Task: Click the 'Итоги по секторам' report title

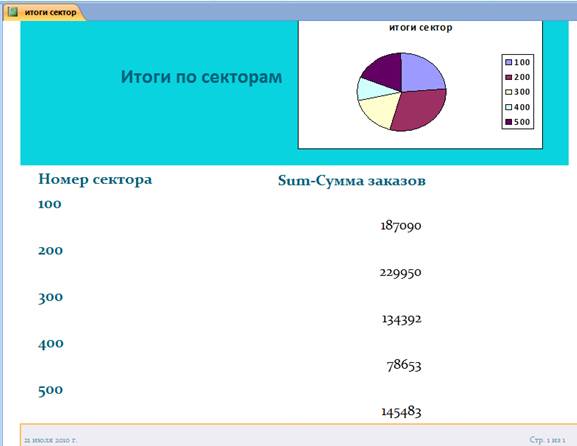Action: pyautogui.click(x=201, y=77)
